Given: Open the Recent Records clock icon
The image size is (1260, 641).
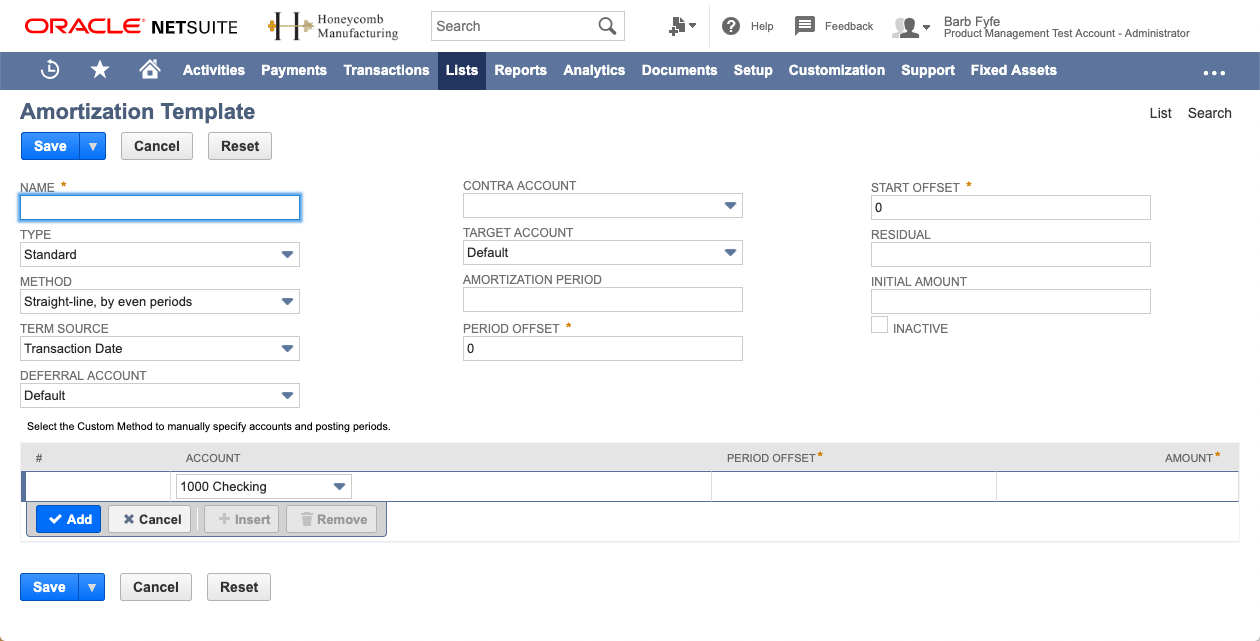Looking at the screenshot, I should [x=50, y=70].
